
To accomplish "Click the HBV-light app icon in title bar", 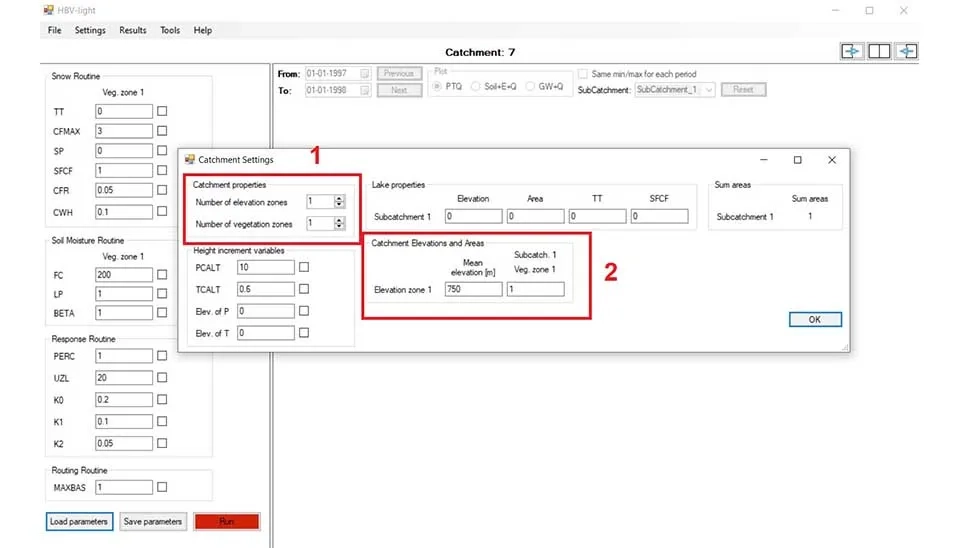I will (x=47, y=10).
